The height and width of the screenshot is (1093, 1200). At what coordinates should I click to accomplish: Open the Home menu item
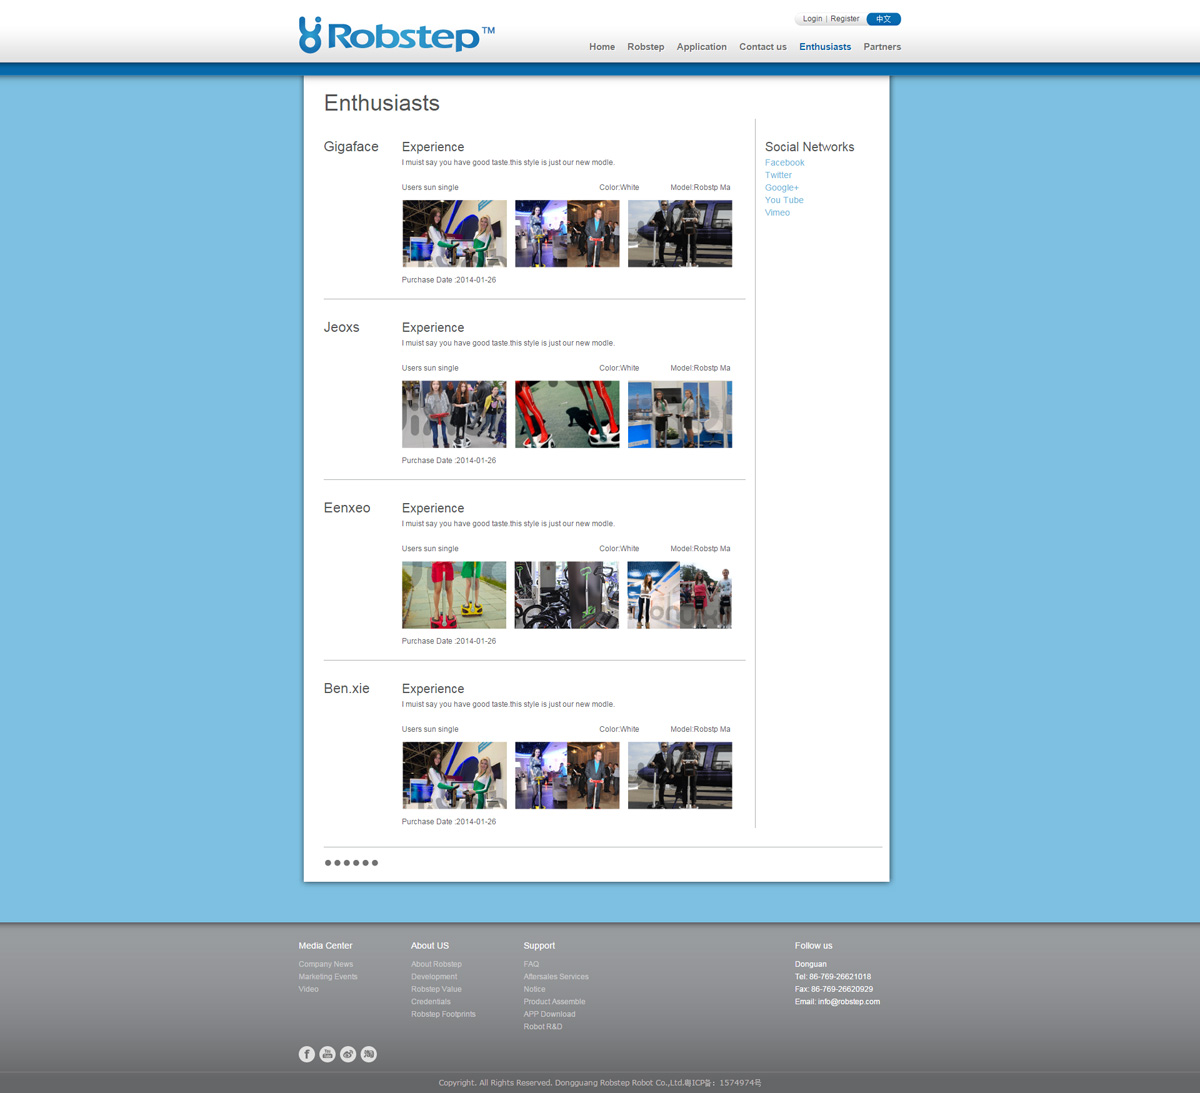point(602,47)
